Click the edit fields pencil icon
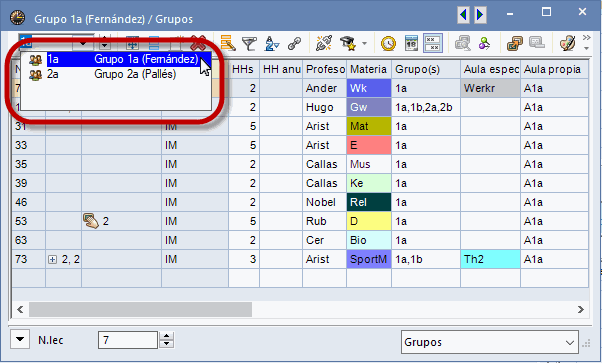Screen dimensions: 602x363 pyautogui.click(x=228, y=43)
